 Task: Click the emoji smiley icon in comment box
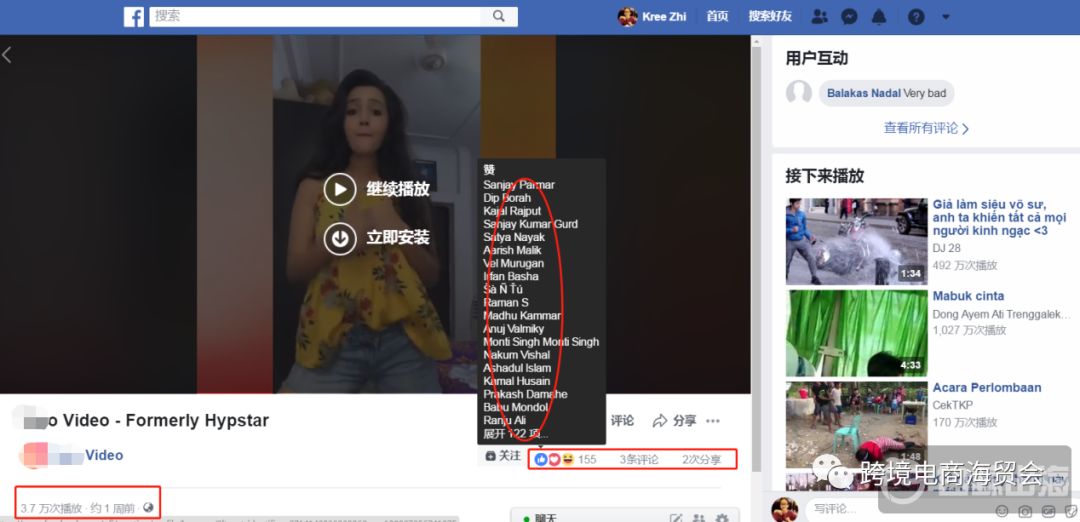click(x=1002, y=511)
